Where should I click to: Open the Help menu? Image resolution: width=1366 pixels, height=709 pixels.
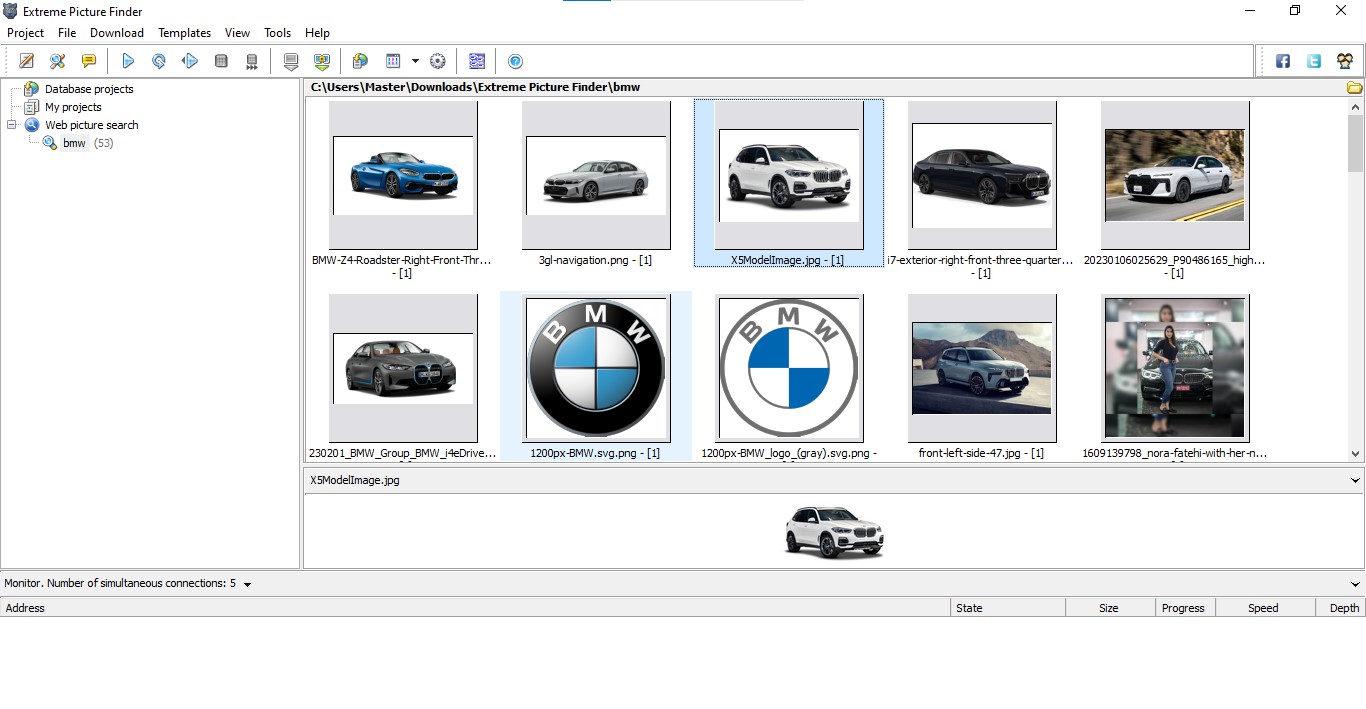tap(317, 33)
